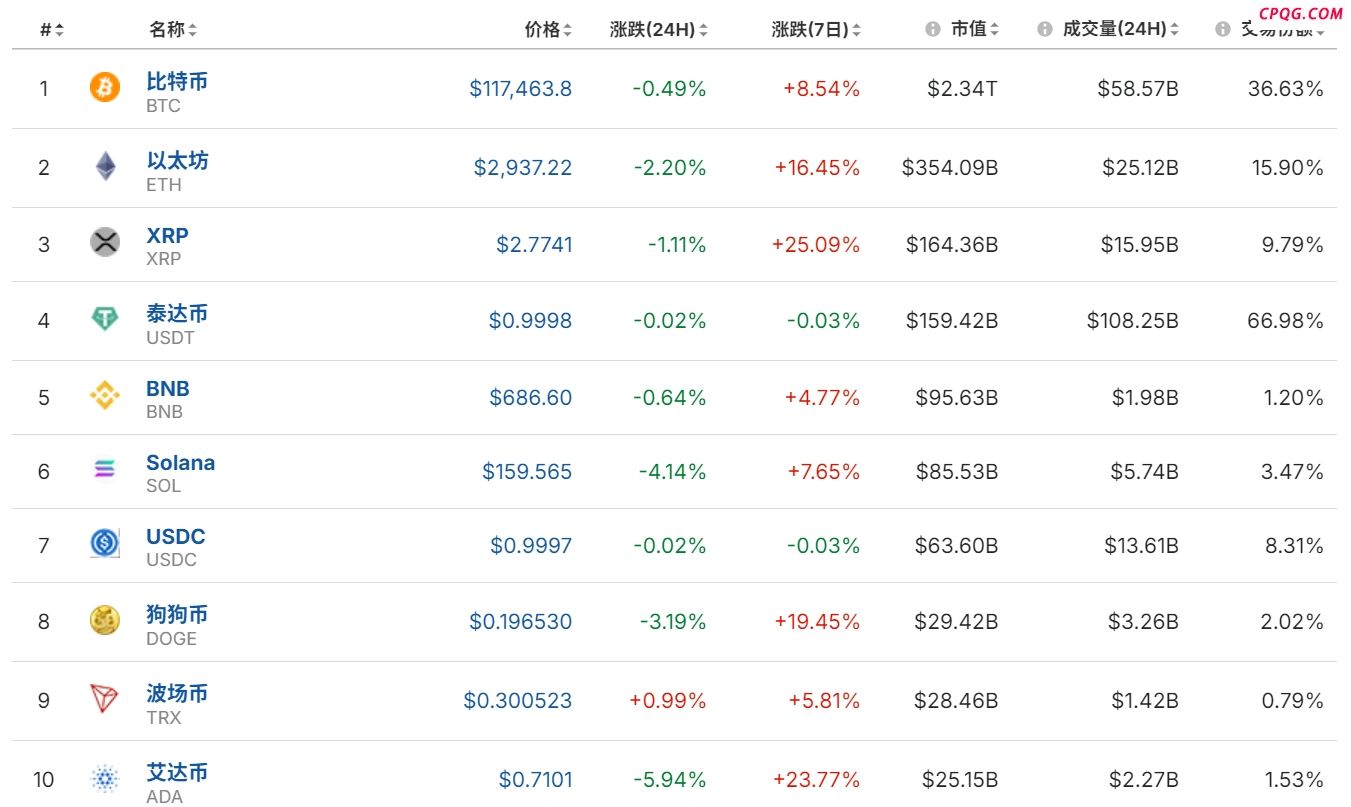Click Bitcoin 24H change -0.49%
The image size is (1351, 807).
tap(669, 88)
